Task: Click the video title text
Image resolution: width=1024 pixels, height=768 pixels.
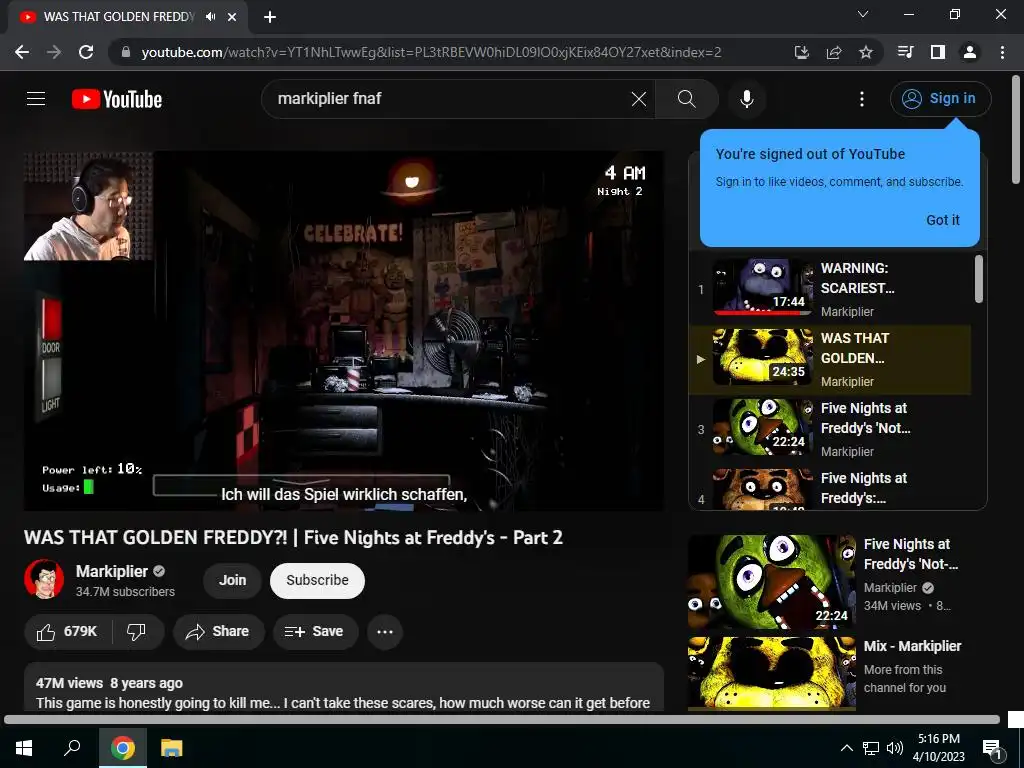Action: tap(293, 537)
